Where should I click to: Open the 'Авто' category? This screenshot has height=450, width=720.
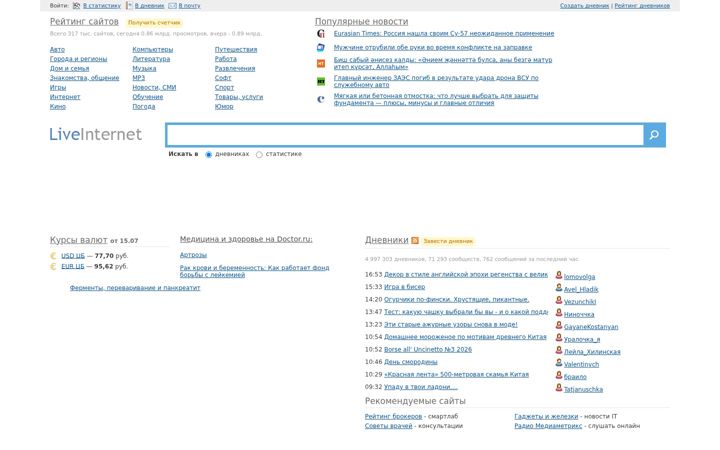[x=57, y=50]
